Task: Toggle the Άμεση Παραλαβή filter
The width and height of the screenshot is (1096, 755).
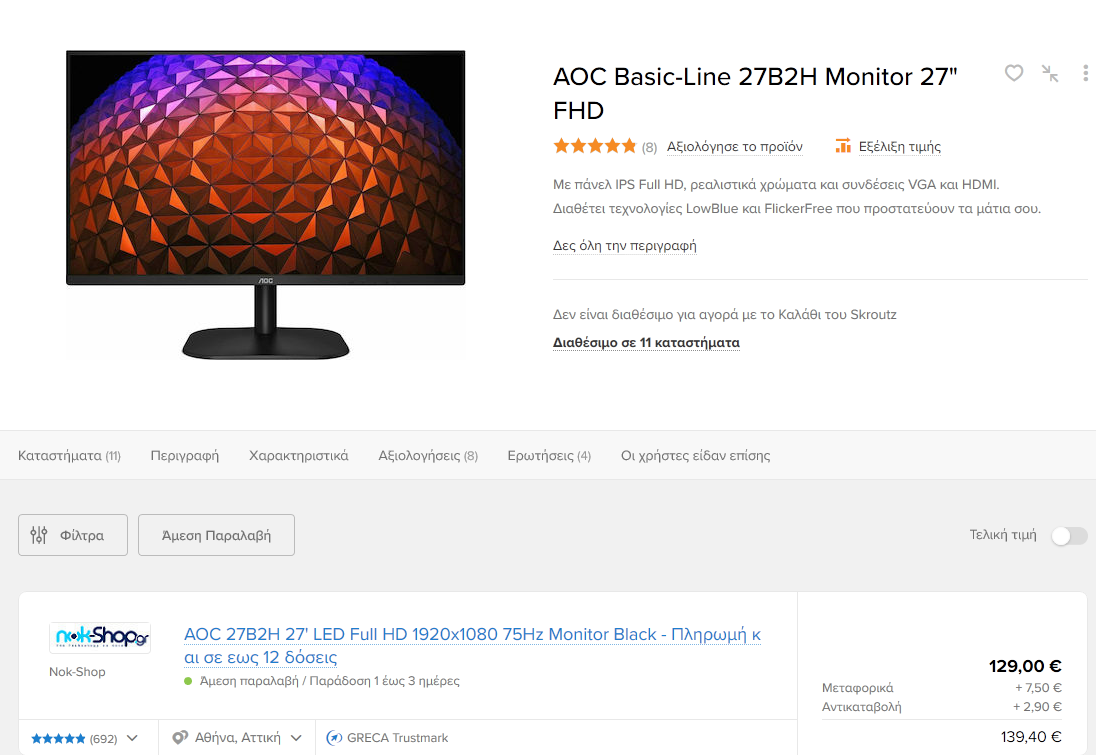Action: click(216, 535)
